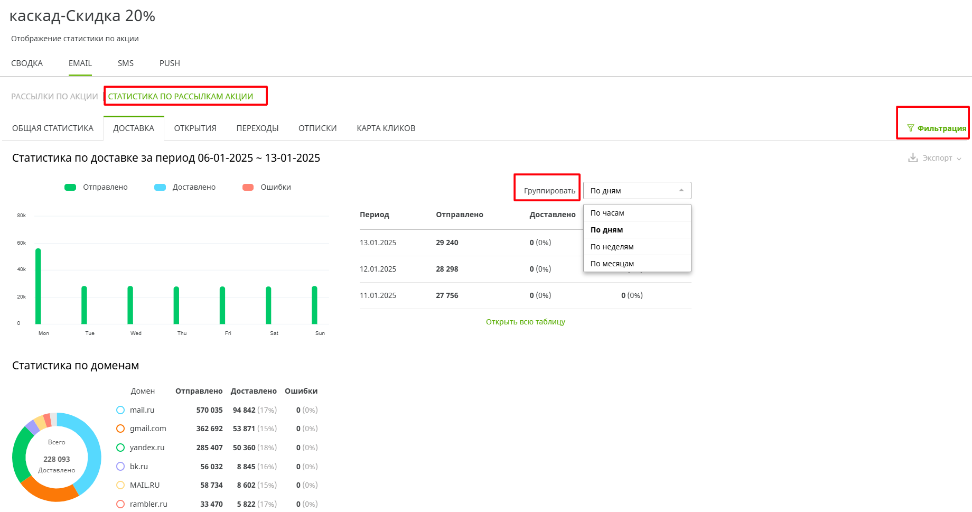The image size is (972, 512).
Task: Switch to the SMS tab
Action: pos(125,63)
